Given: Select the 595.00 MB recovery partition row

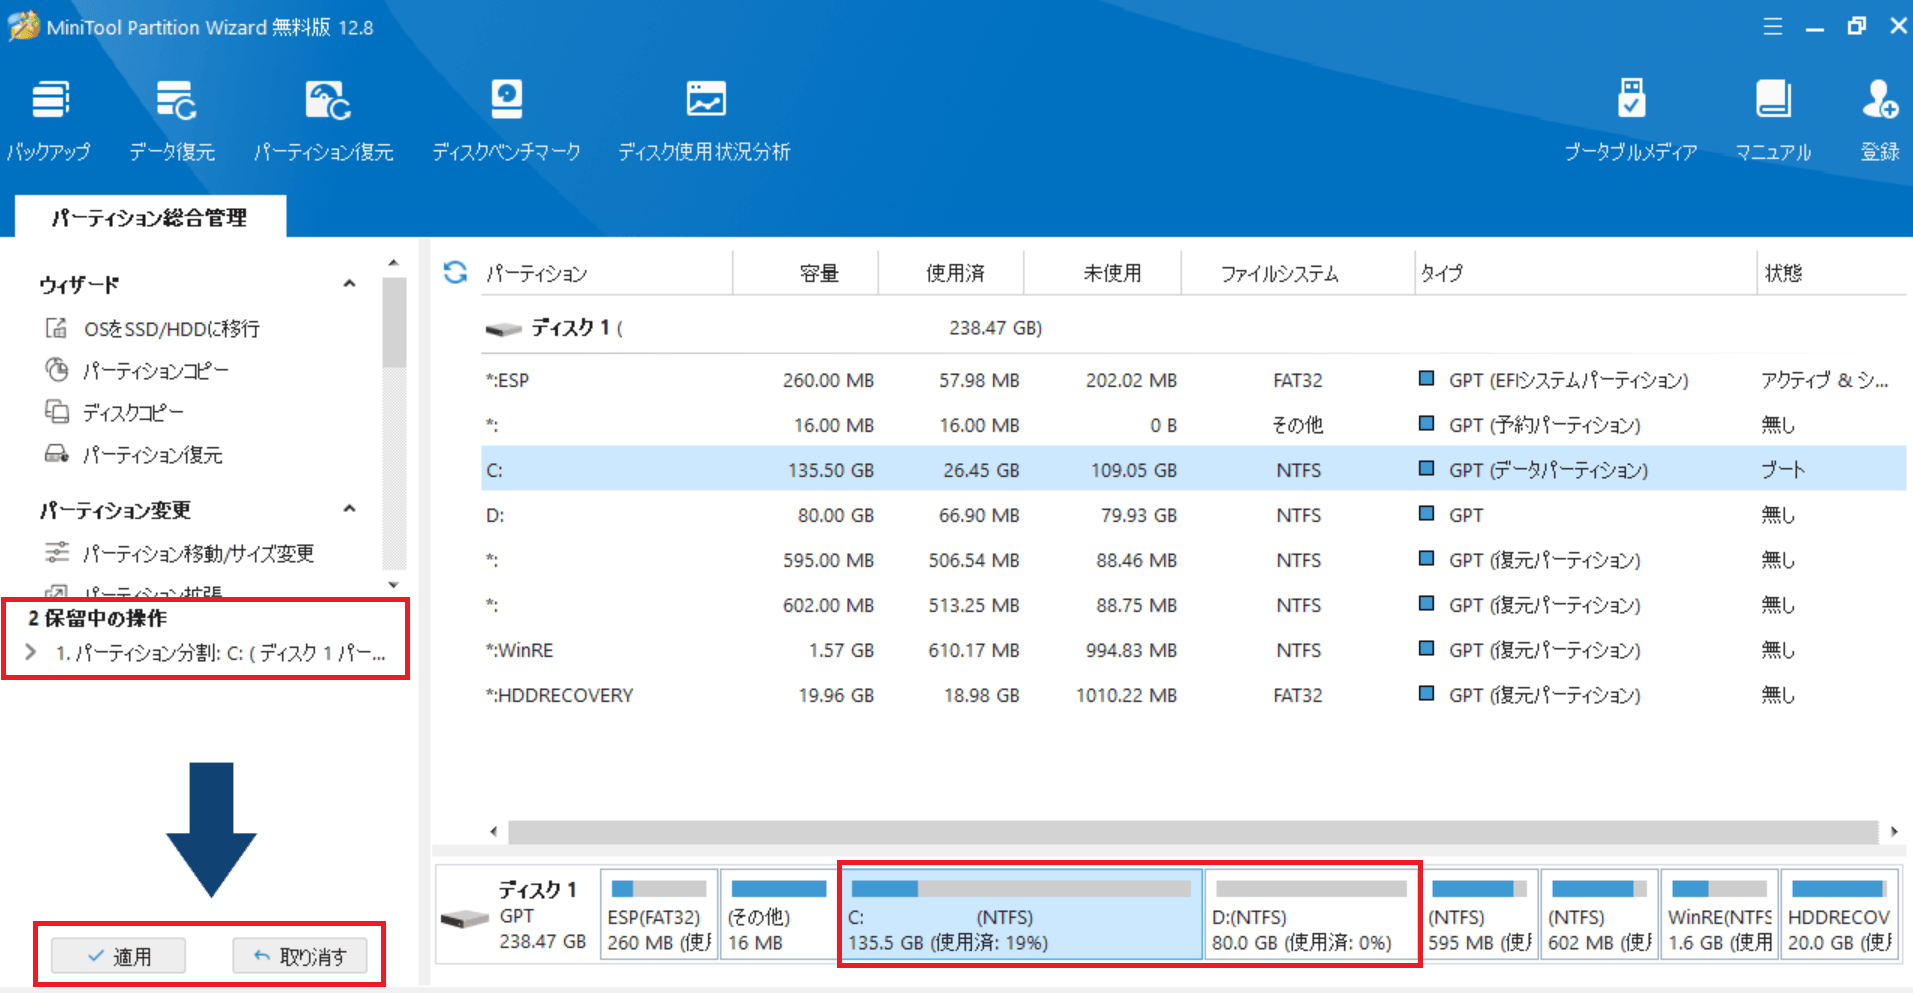Looking at the screenshot, I should point(1193,560).
